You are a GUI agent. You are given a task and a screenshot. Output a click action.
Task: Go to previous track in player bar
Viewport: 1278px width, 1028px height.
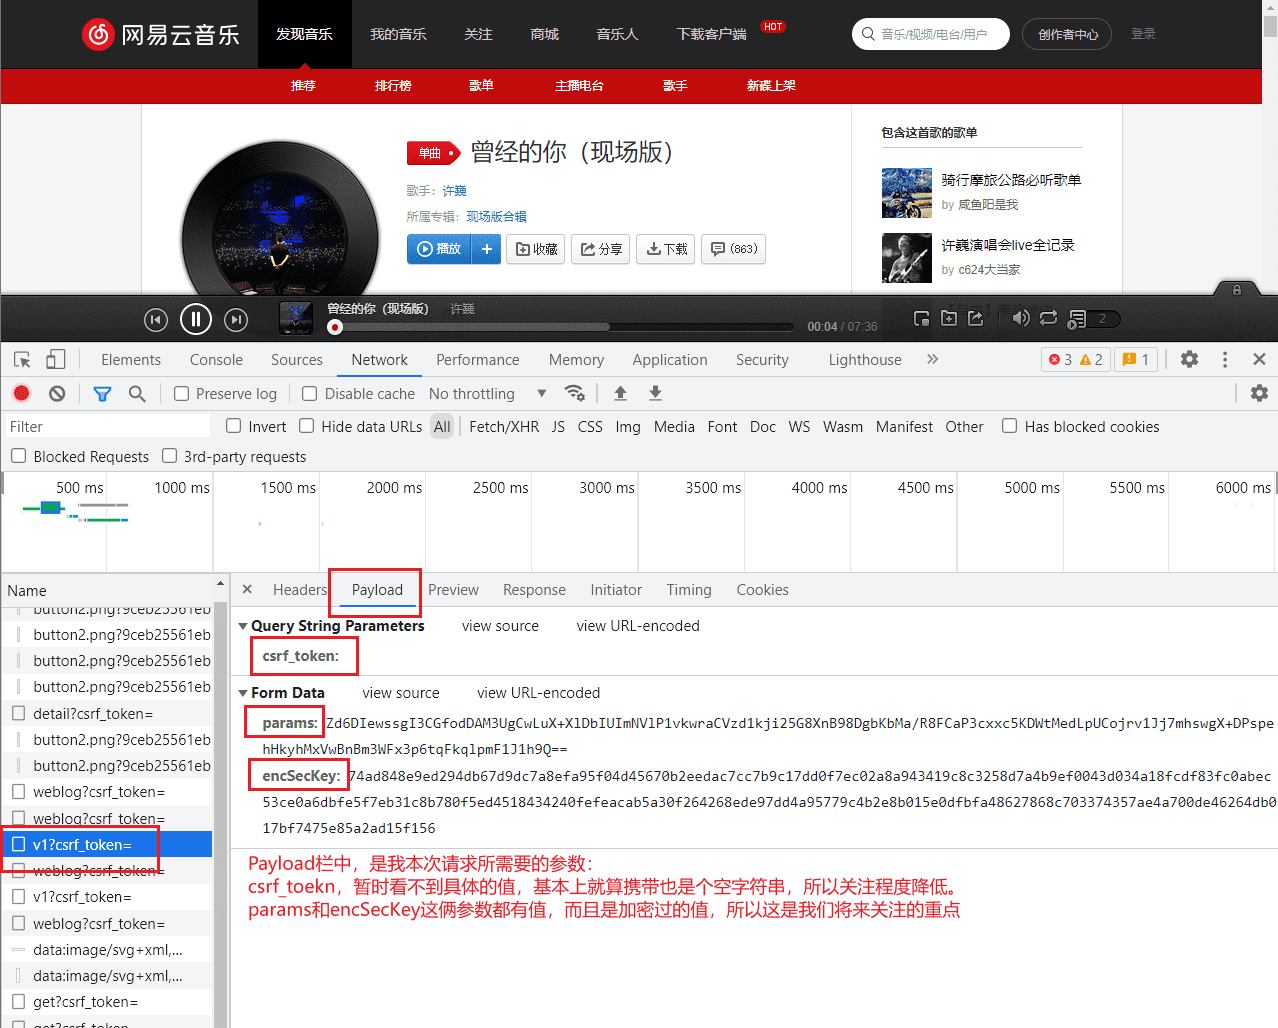coord(155,320)
